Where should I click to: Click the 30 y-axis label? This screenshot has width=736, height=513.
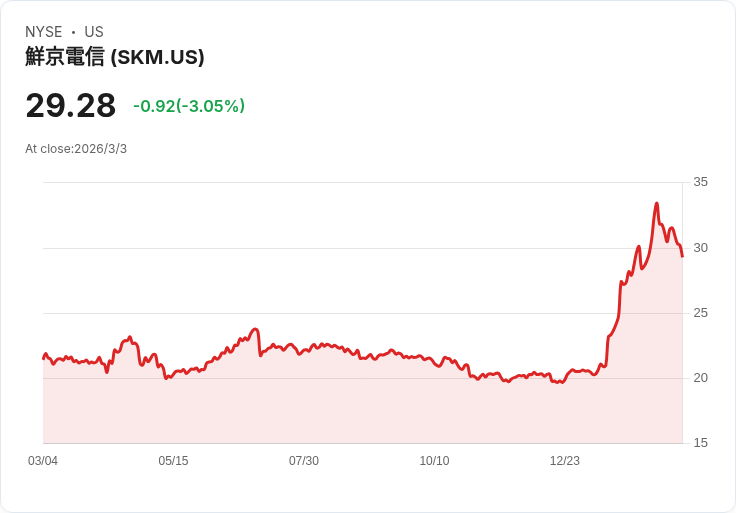[x=700, y=247]
